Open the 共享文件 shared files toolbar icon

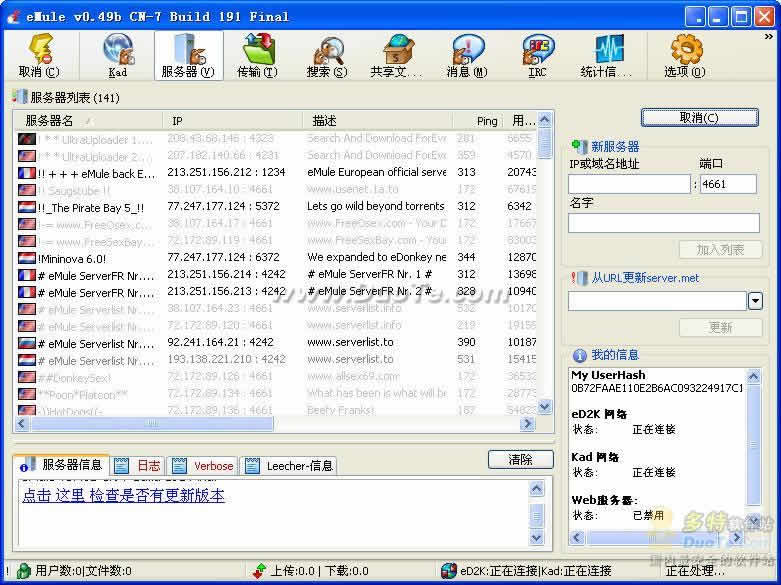coord(397,55)
